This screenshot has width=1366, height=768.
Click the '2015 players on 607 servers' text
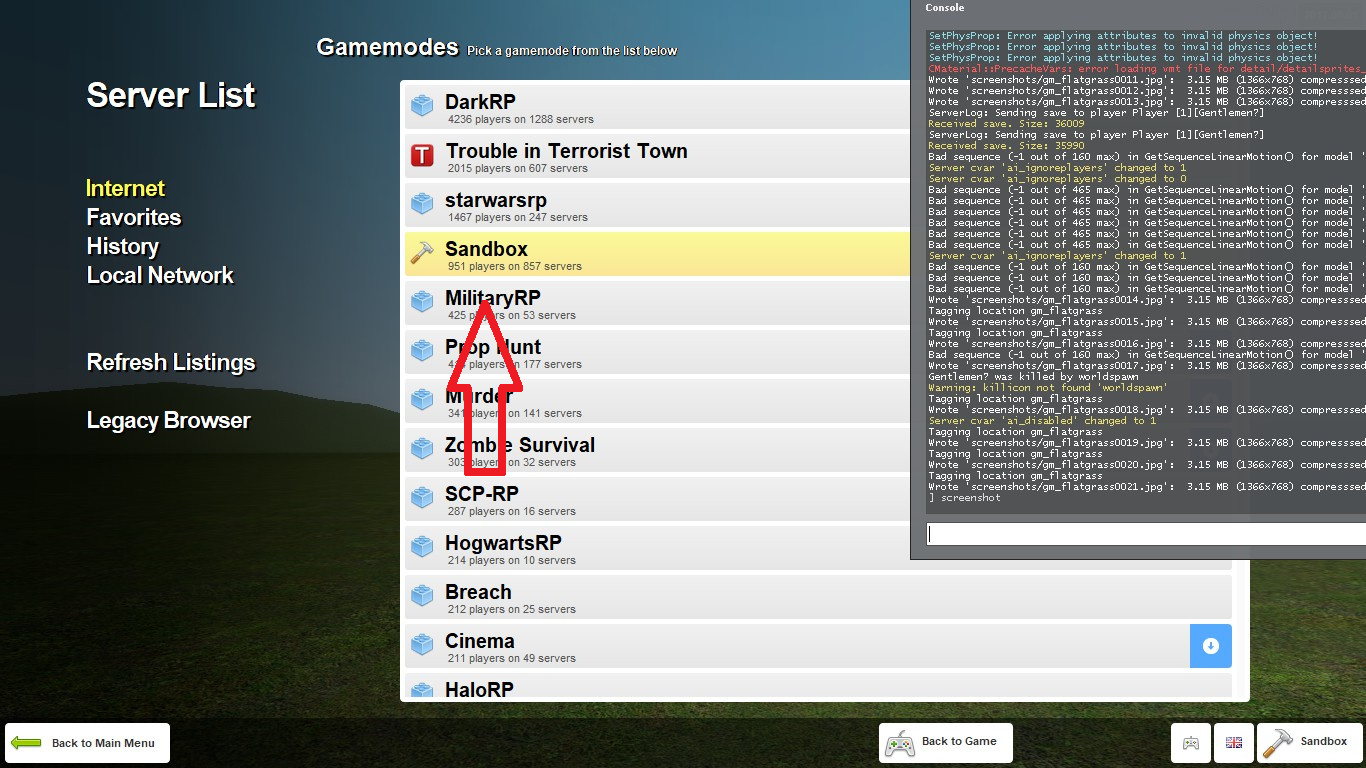(x=518, y=169)
